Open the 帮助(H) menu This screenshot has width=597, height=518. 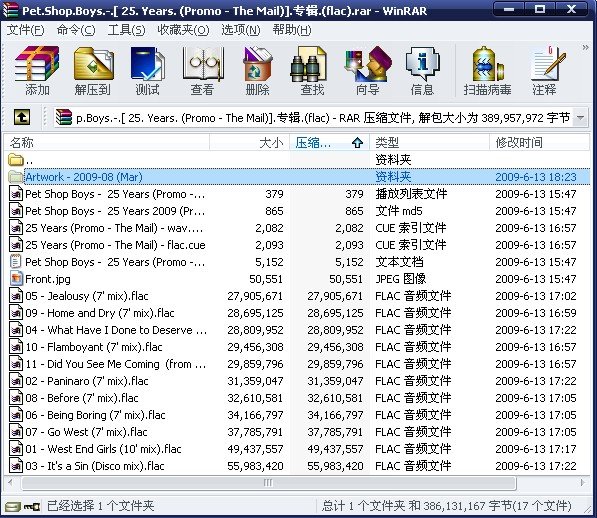(x=292, y=30)
